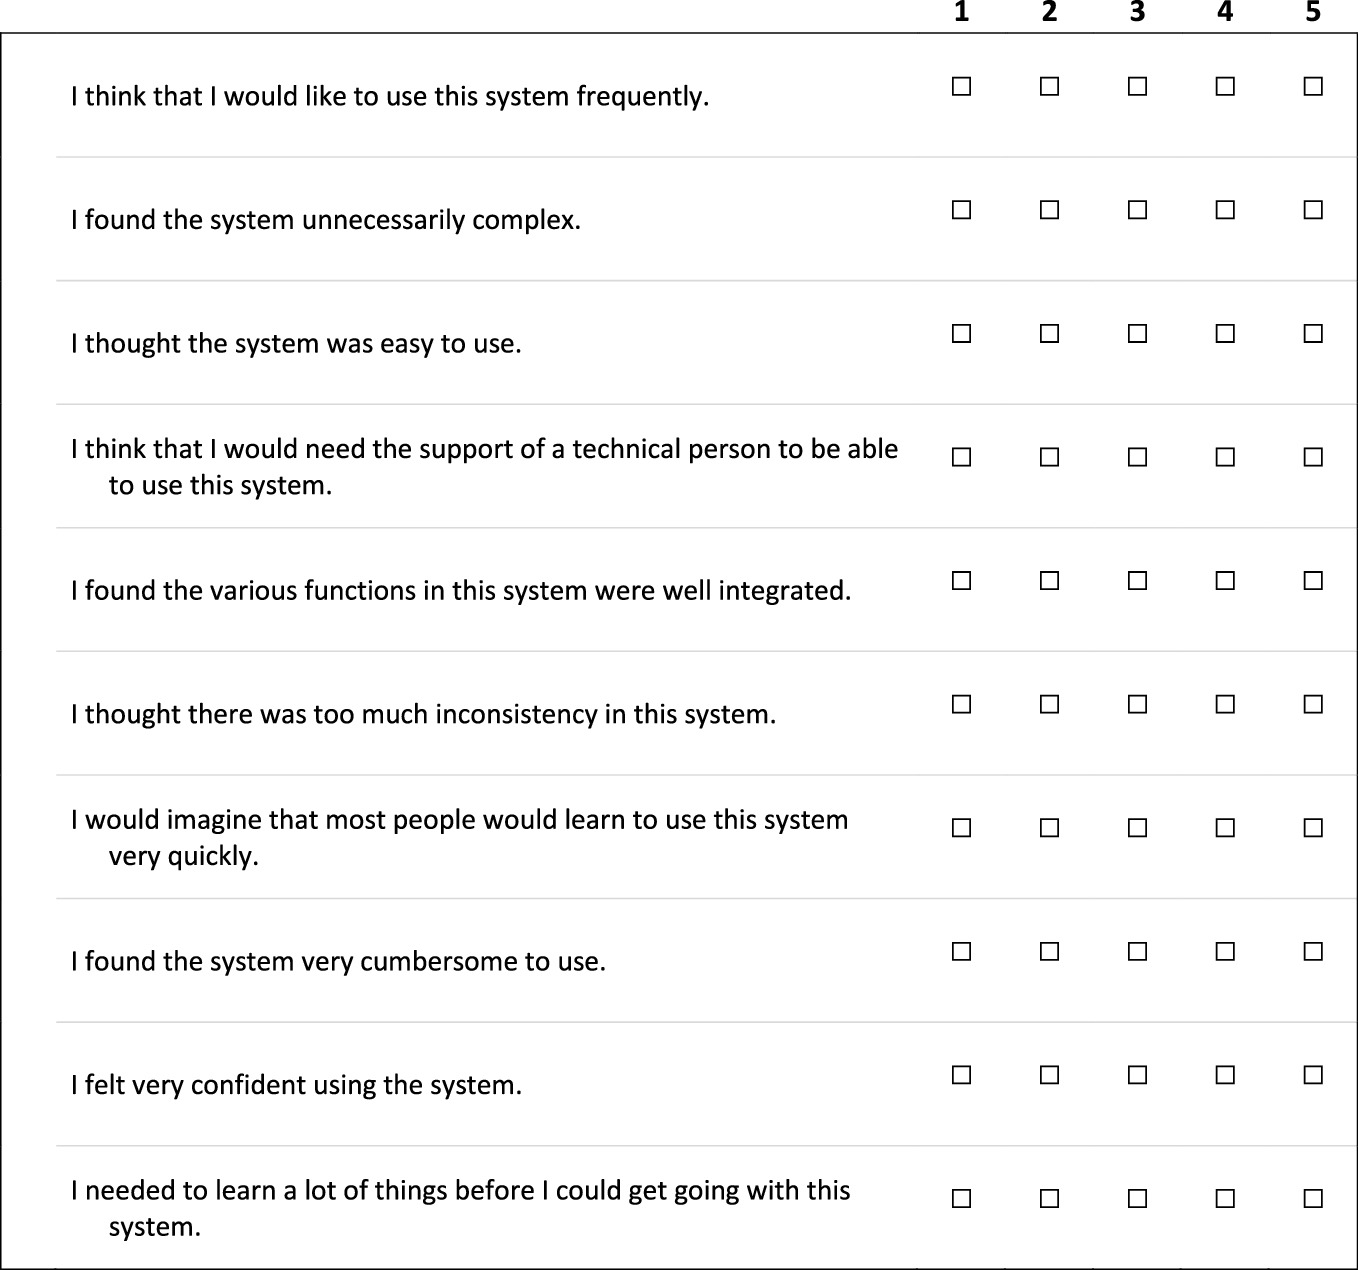Check rating 5 for 'needed to learn a lot'
This screenshot has width=1358, height=1270.
[x=1313, y=1198]
